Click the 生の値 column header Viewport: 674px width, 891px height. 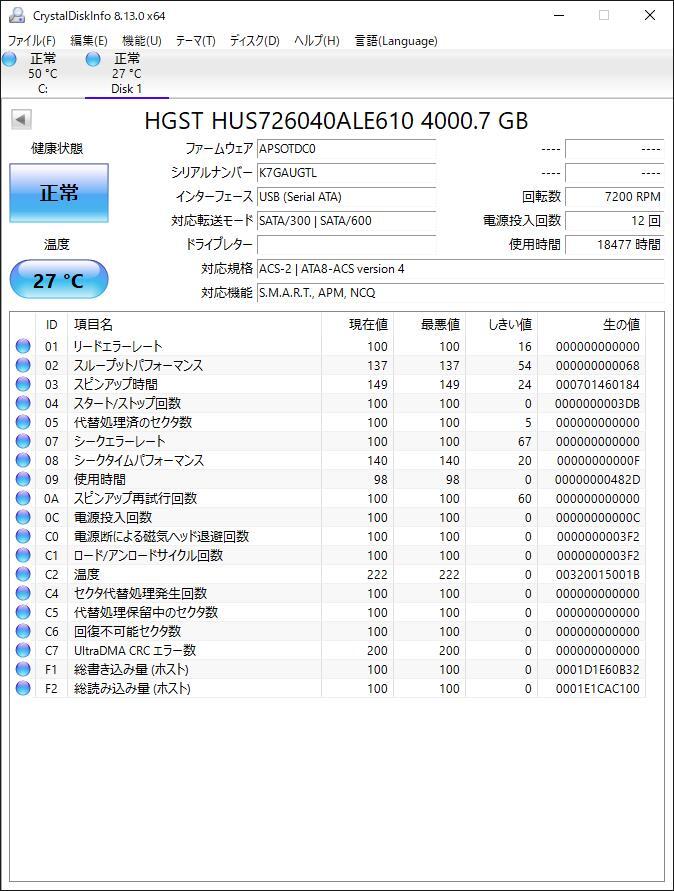(591, 324)
